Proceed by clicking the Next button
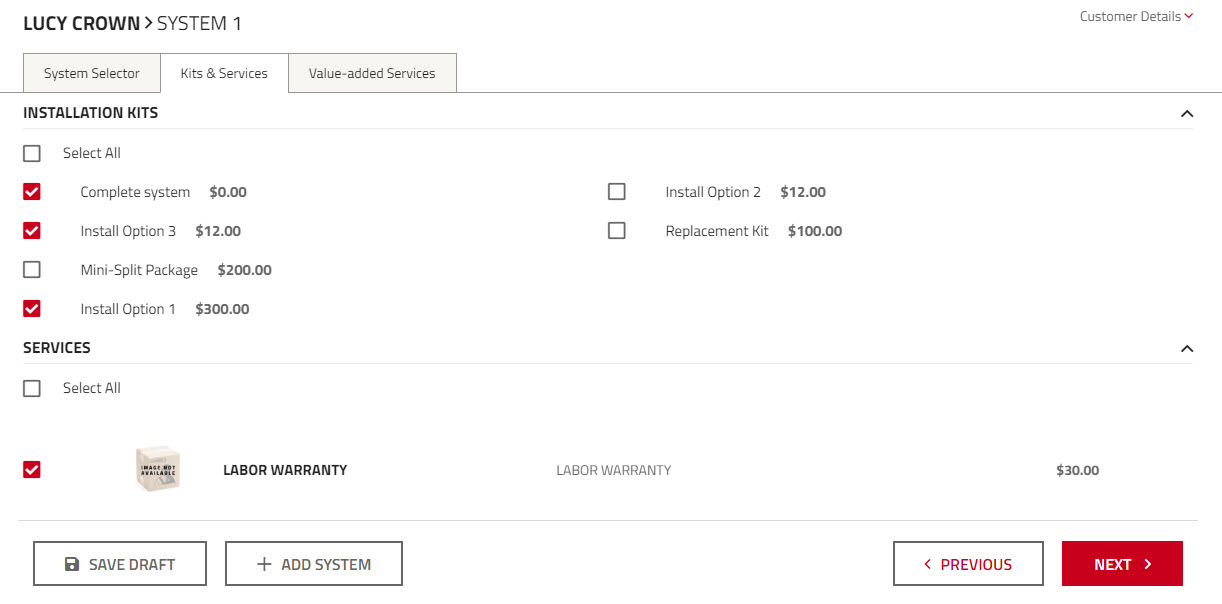The height and width of the screenshot is (604, 1222). [1122, 564]
